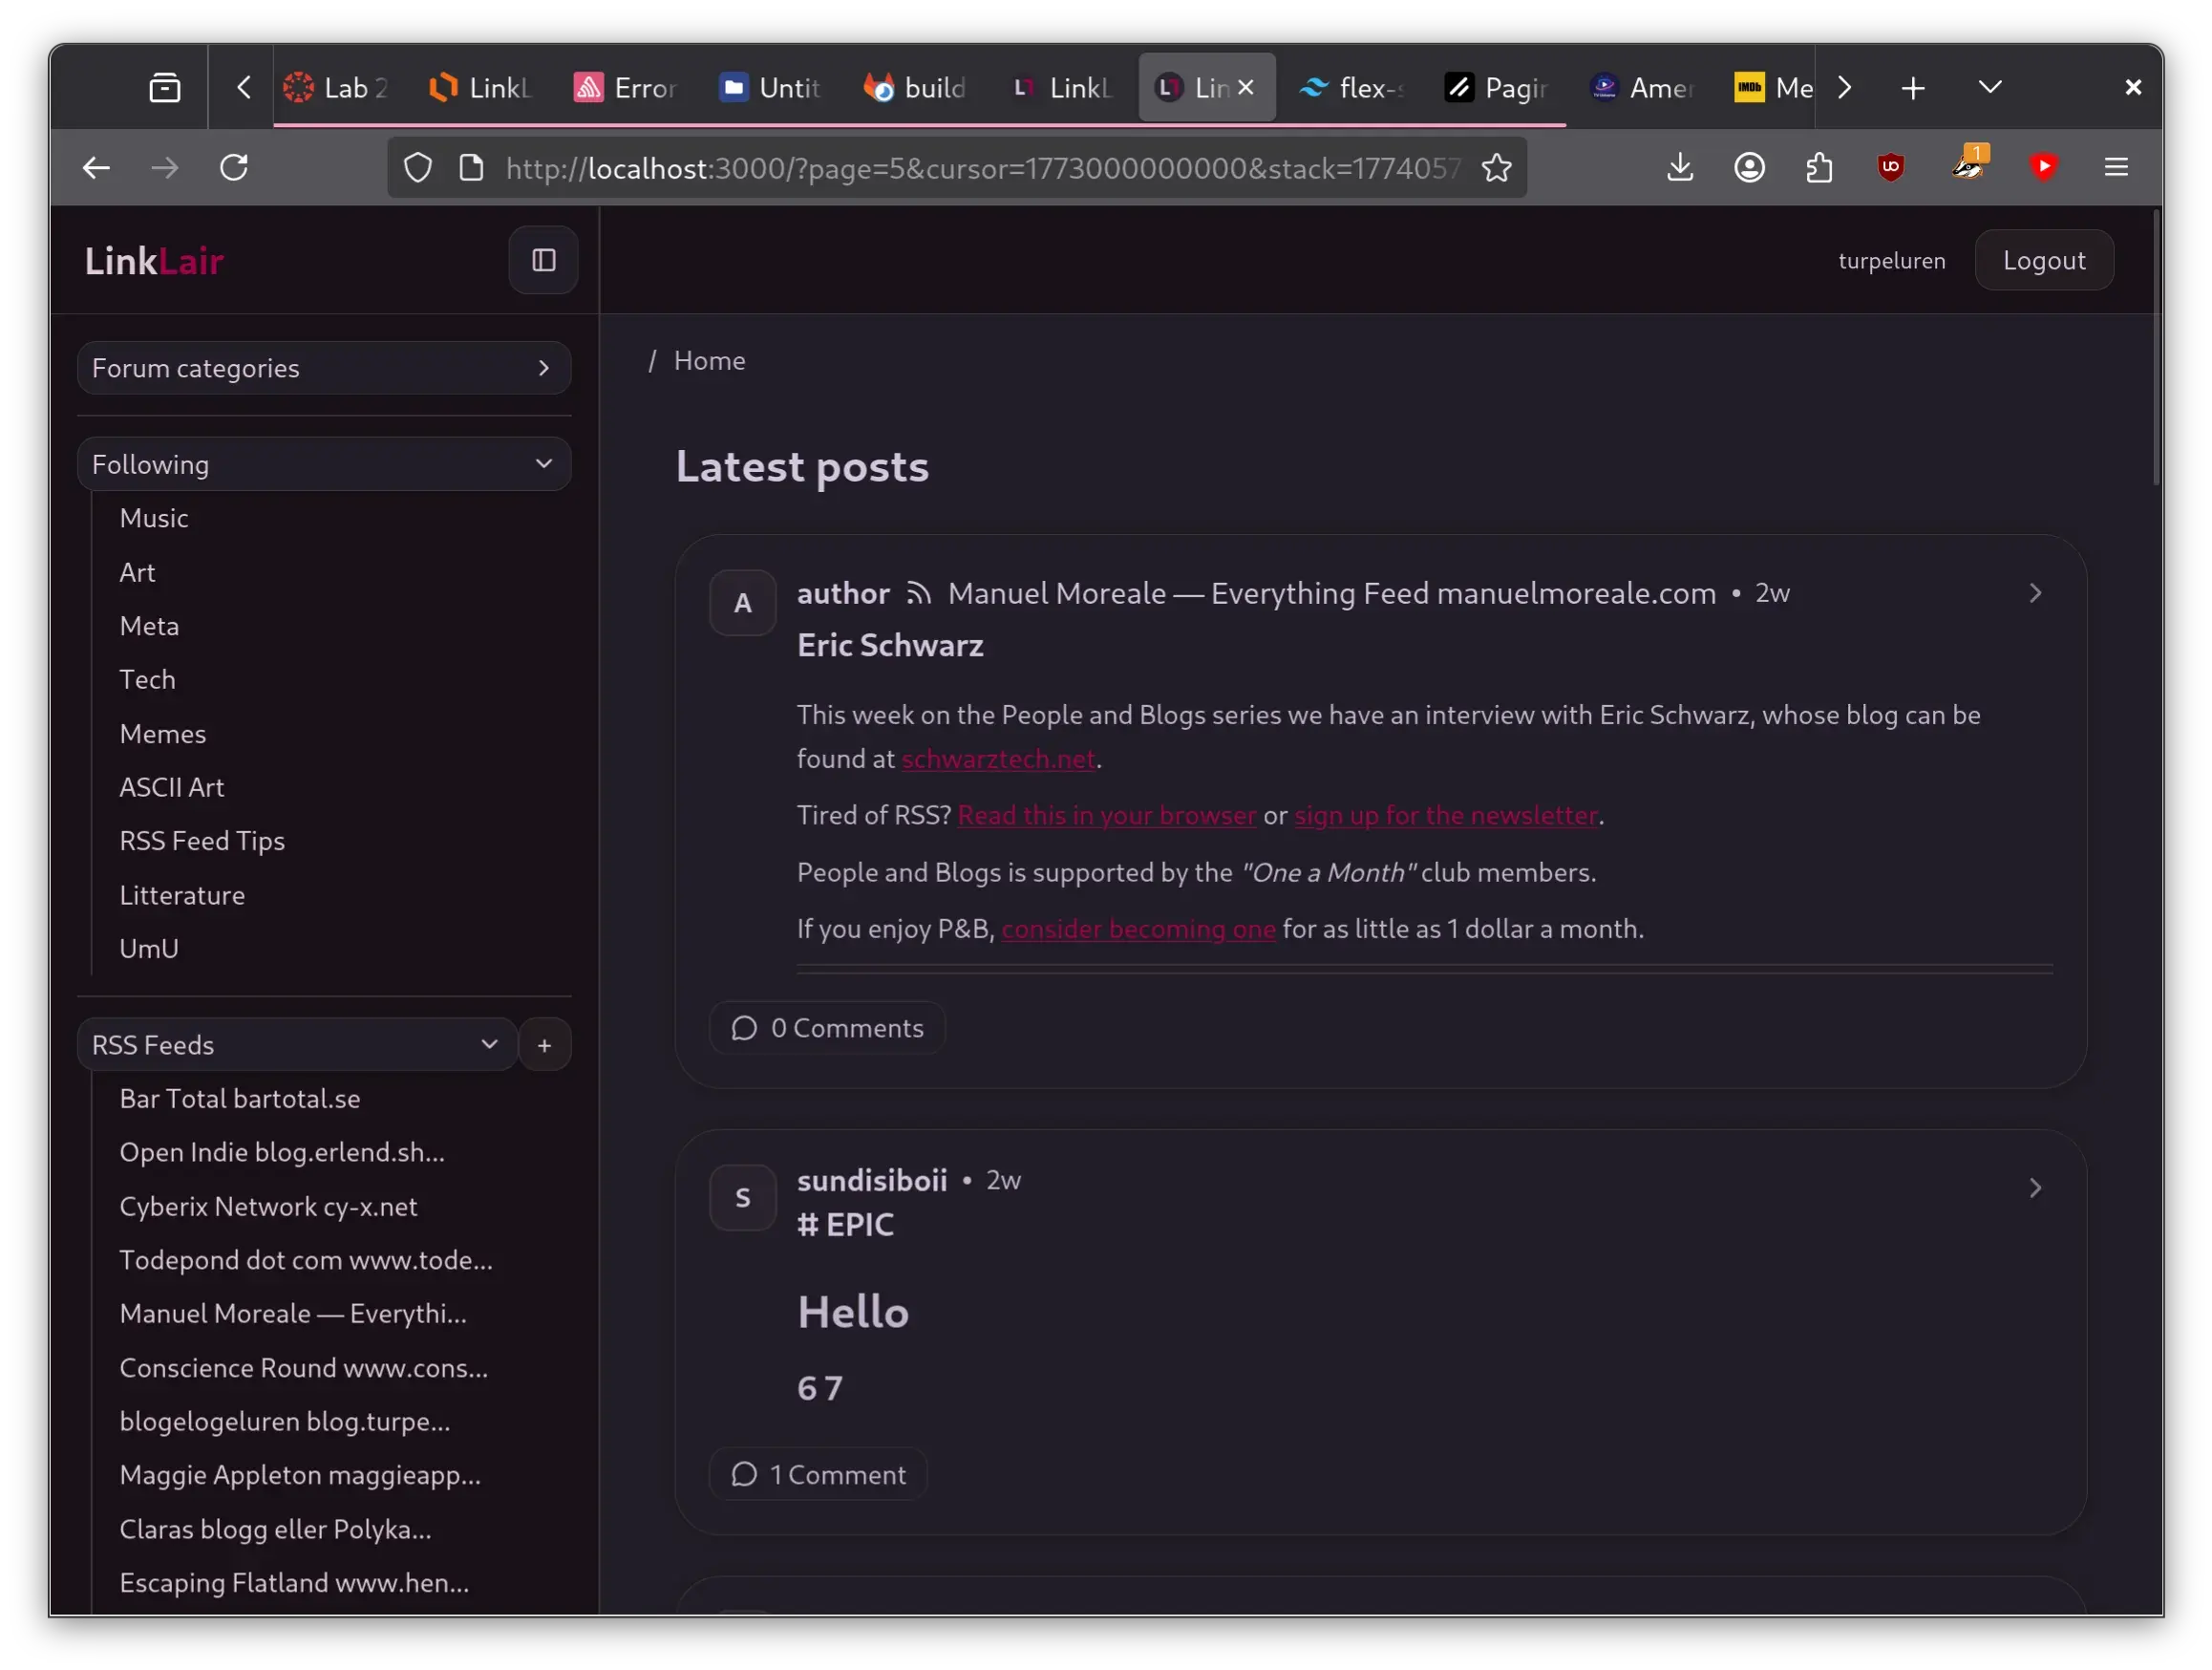Reload the current page
The width and height of the screenshot is (2212, 1670).
point(234,167)
